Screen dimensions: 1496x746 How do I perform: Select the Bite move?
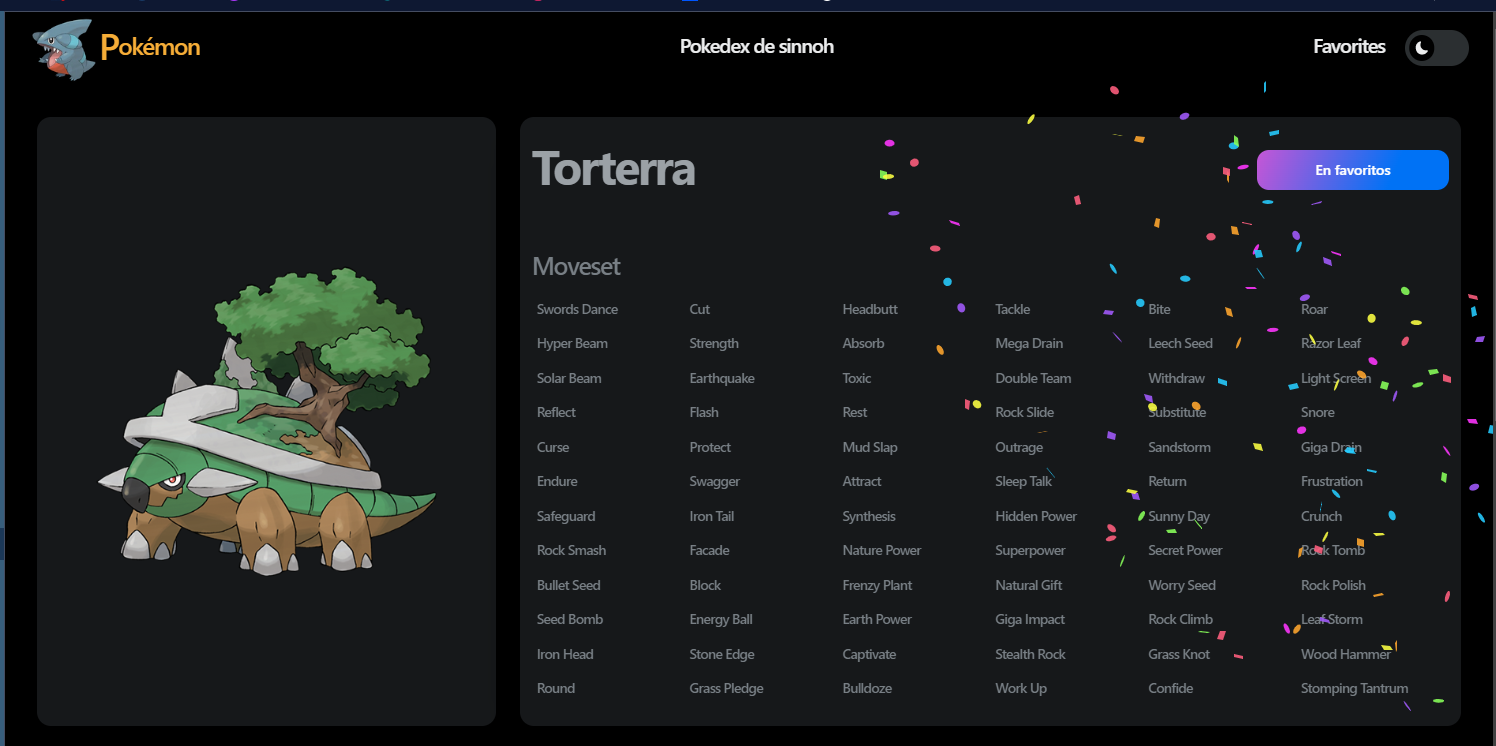[1159, 309]
